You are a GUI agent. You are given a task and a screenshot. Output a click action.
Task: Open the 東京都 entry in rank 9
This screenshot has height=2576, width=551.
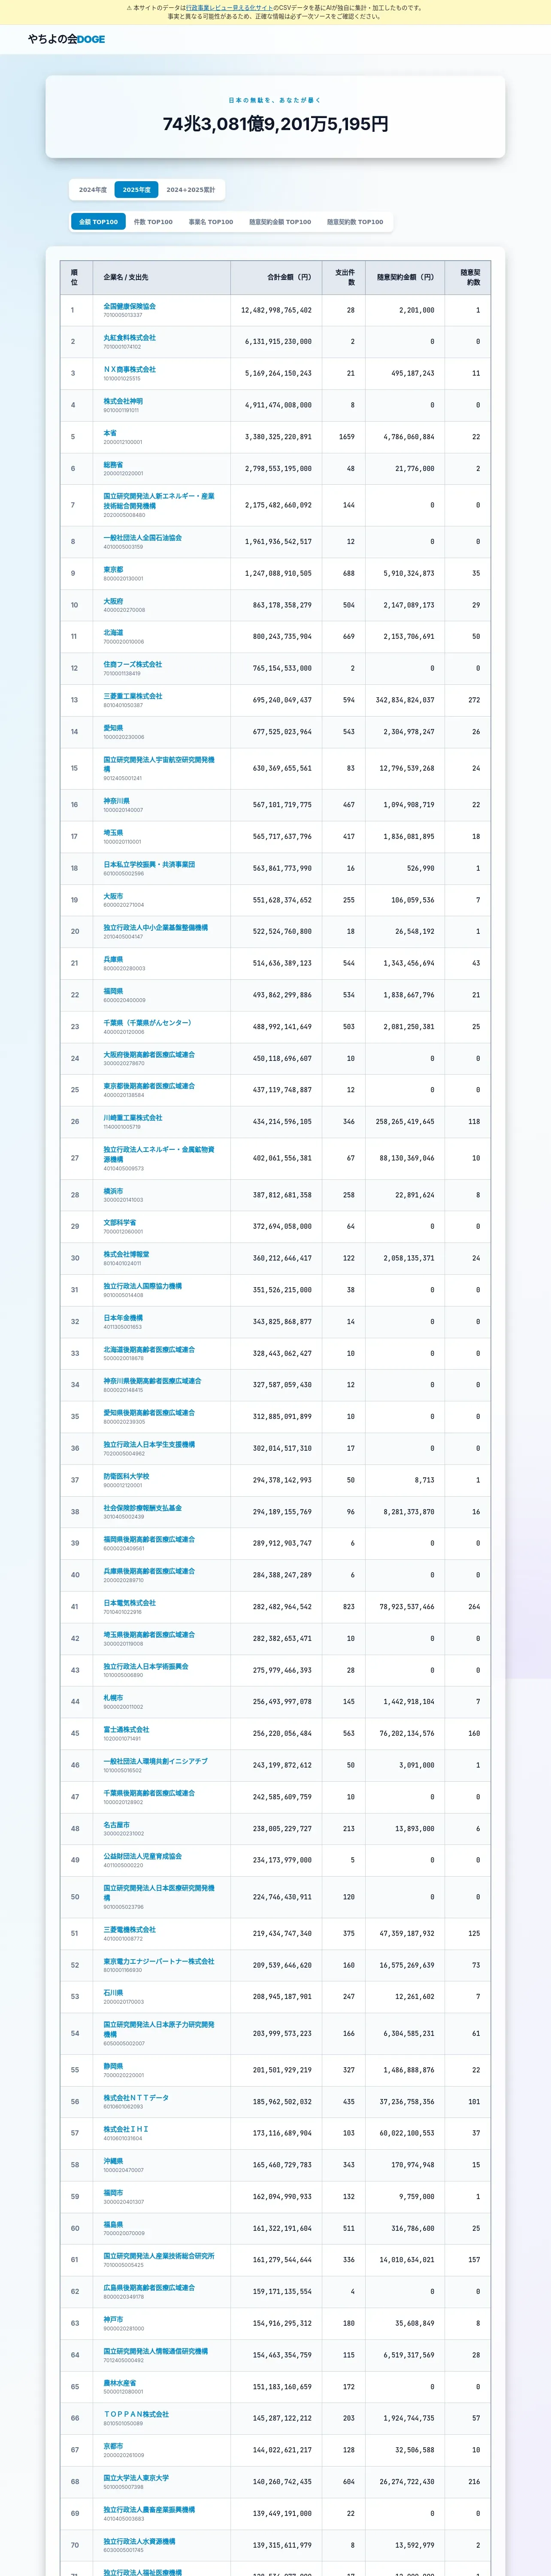(x=113, y=569)
